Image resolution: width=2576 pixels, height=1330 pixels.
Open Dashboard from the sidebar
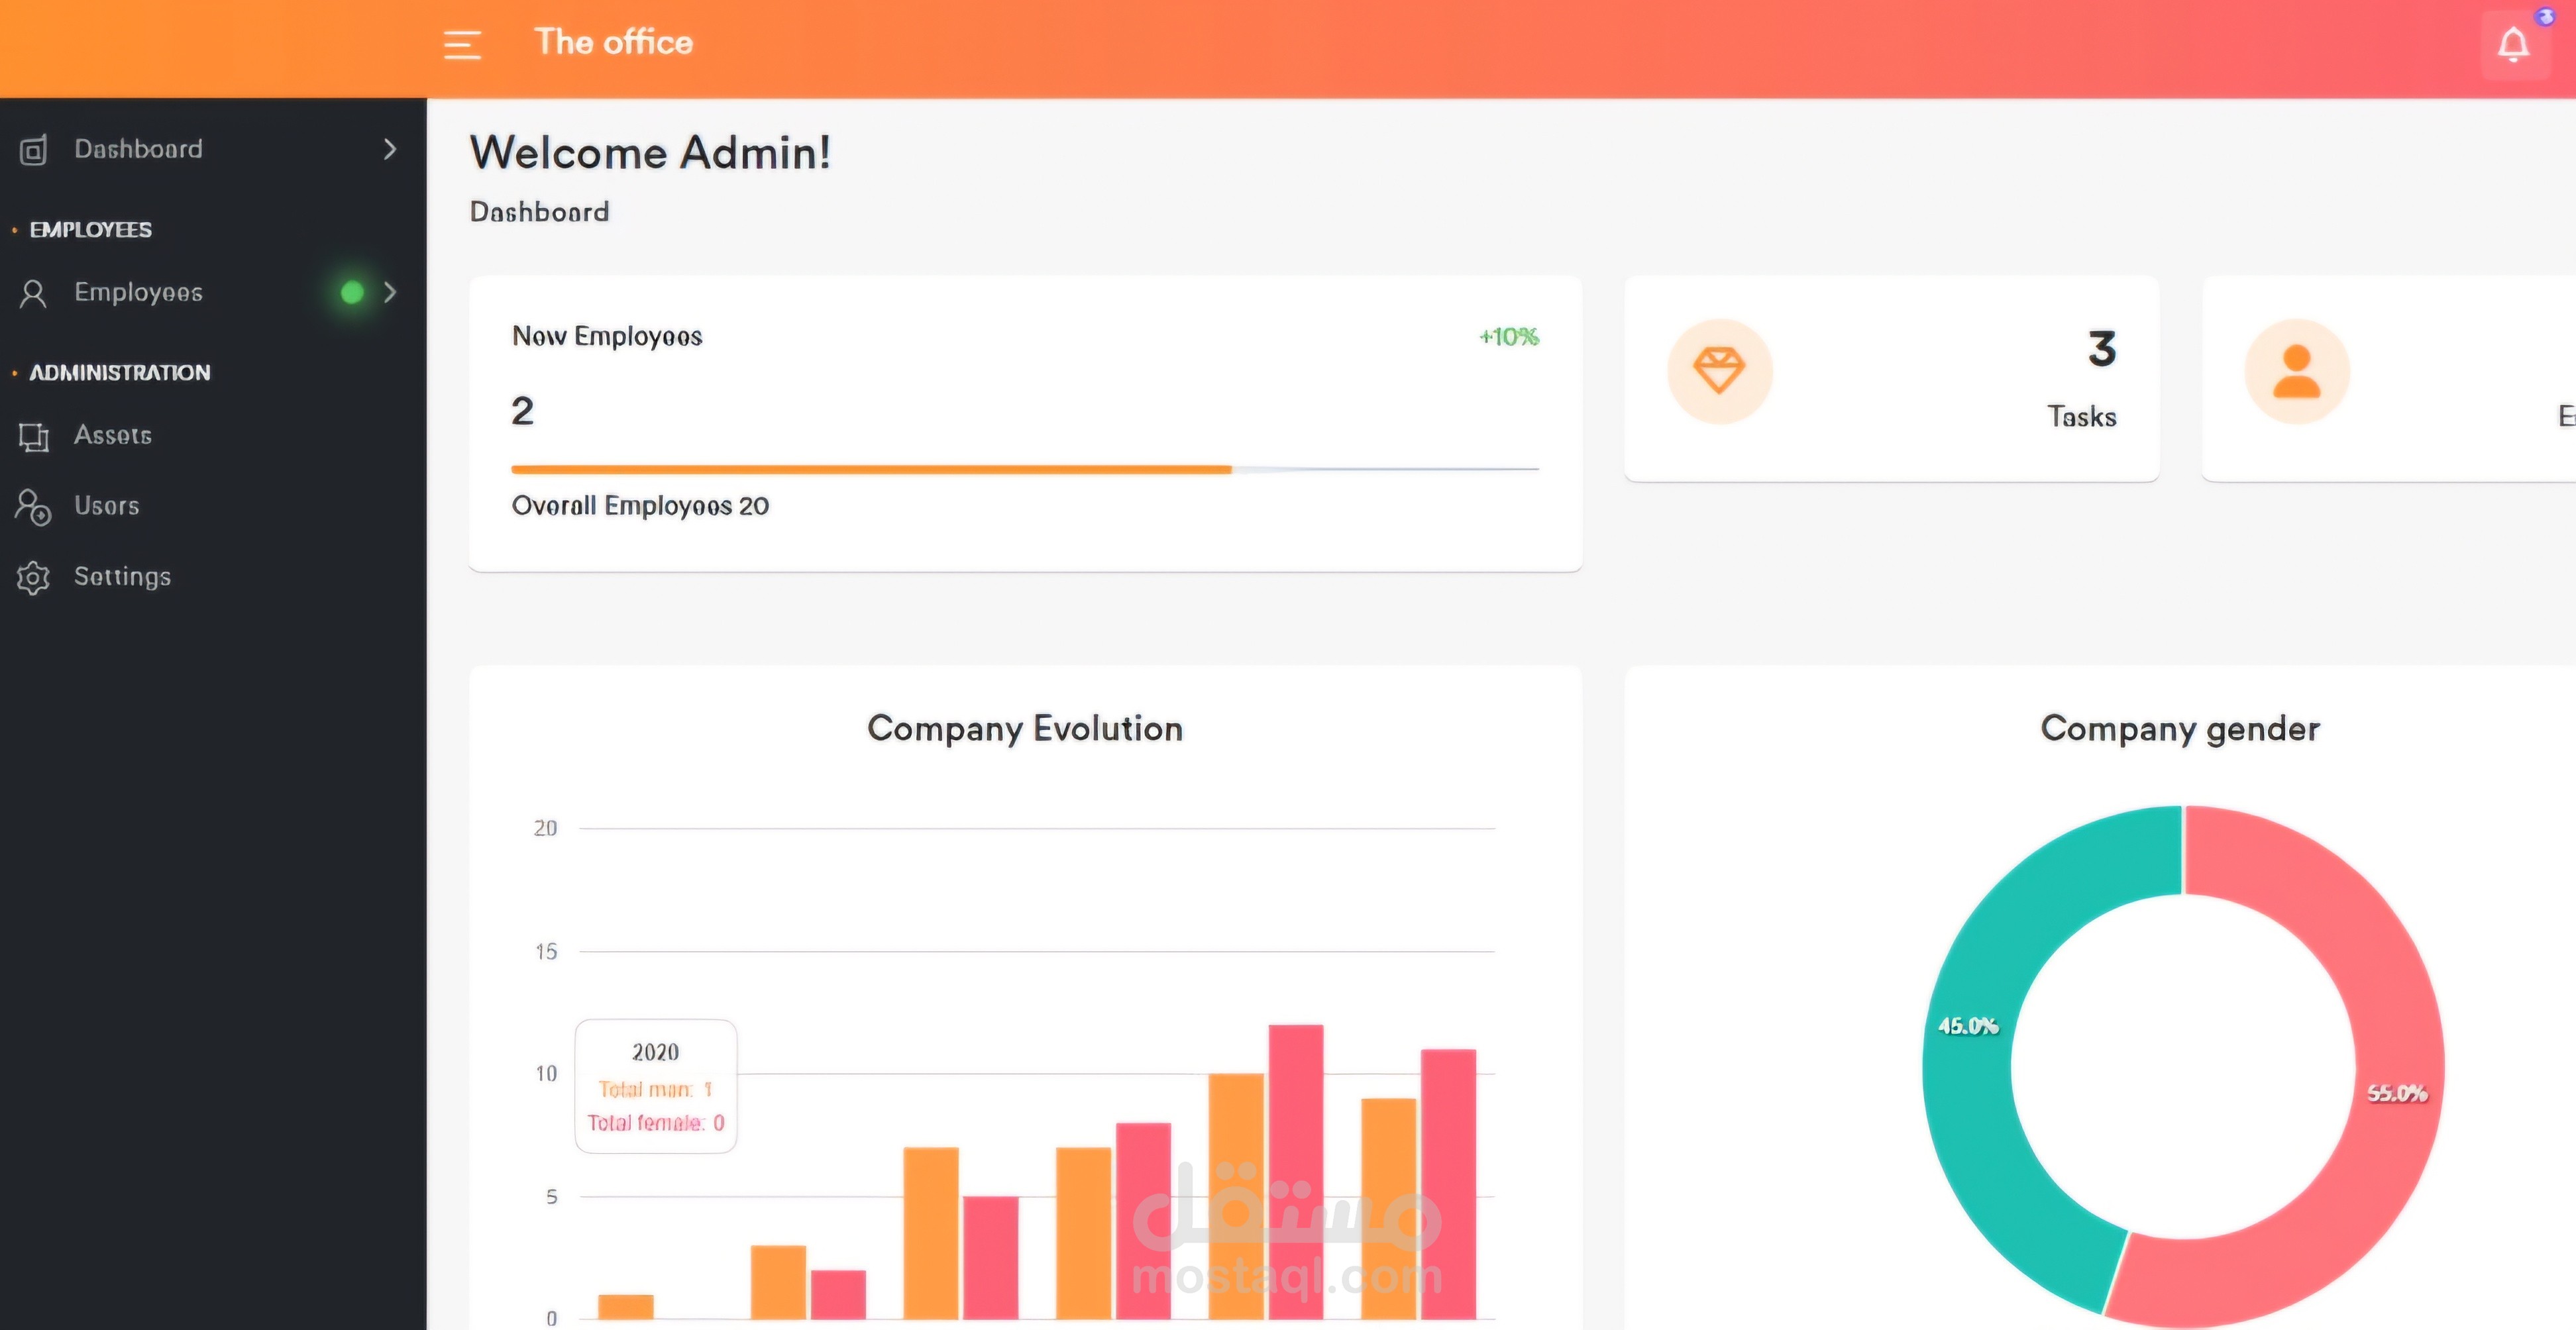[x=213, y=149]
